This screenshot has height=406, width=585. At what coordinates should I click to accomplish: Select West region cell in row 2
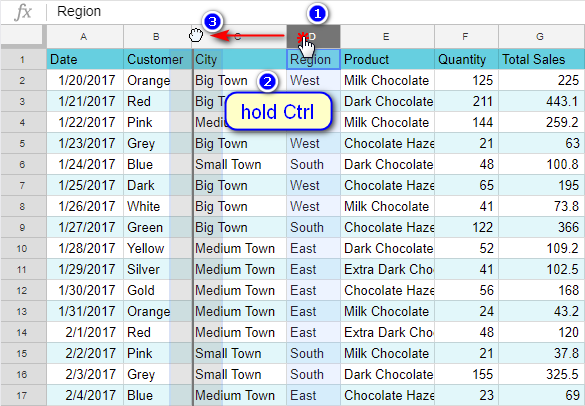pyautogui.click(x=313, y=81)
